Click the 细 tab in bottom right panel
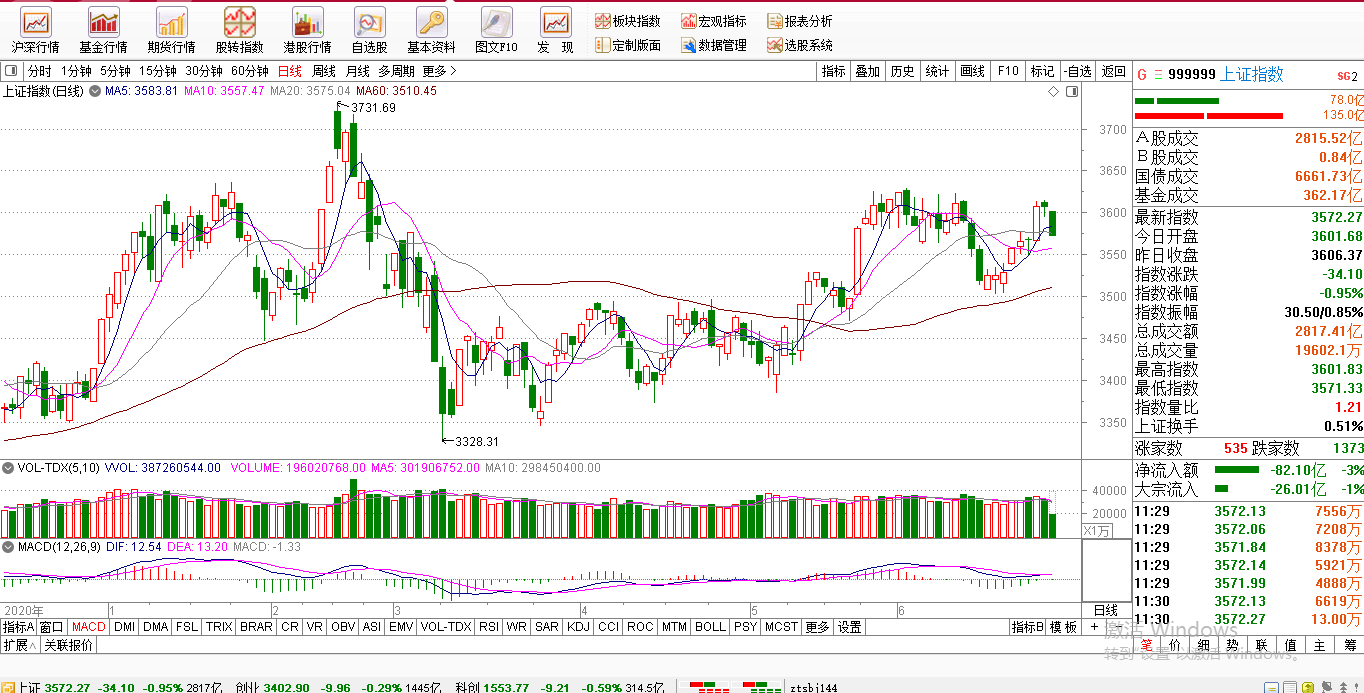The width and height of the screenshot is (1364, 693). [x=1205, y=646]
